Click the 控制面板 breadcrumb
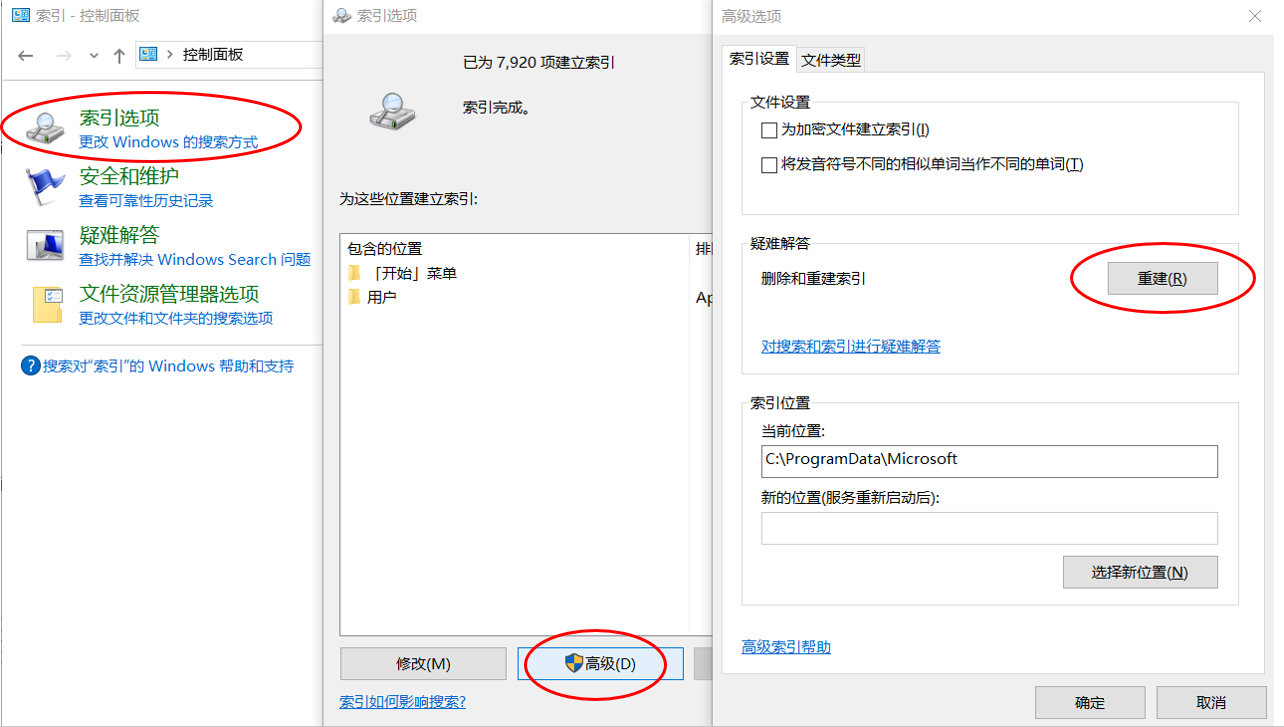The image size is (1284, 727). click(x=213, y=55)
